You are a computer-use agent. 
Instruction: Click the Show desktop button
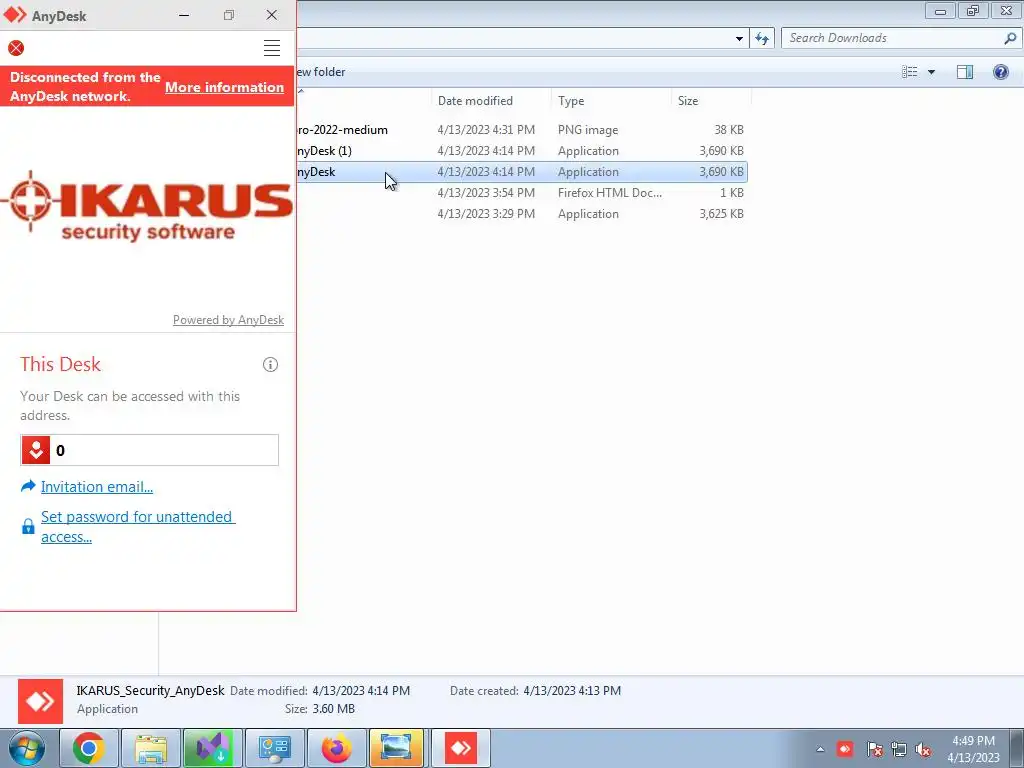click(x=1016, y=748)
